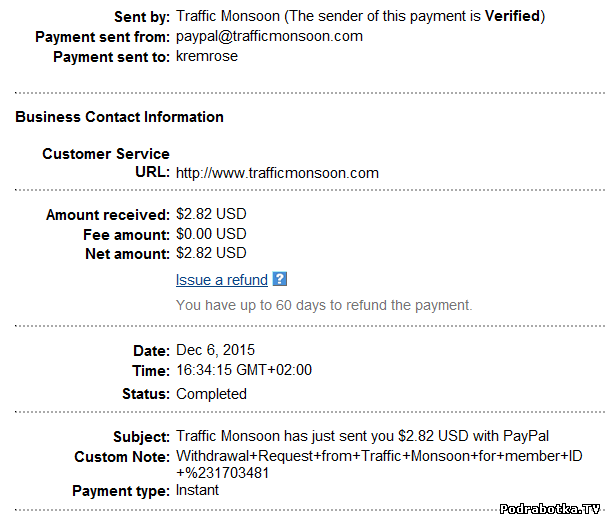
Task: Click the Traffic Monsoon sender name
Action: click(228, 16)
